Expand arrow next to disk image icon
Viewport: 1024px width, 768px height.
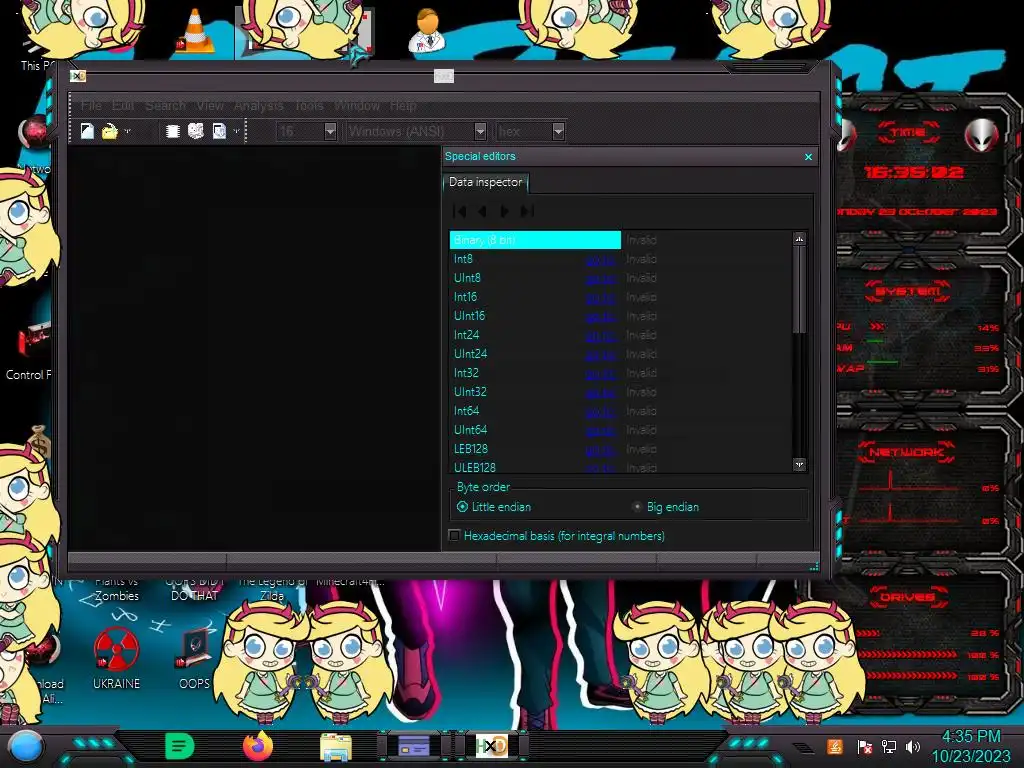(x=236, y=131)
